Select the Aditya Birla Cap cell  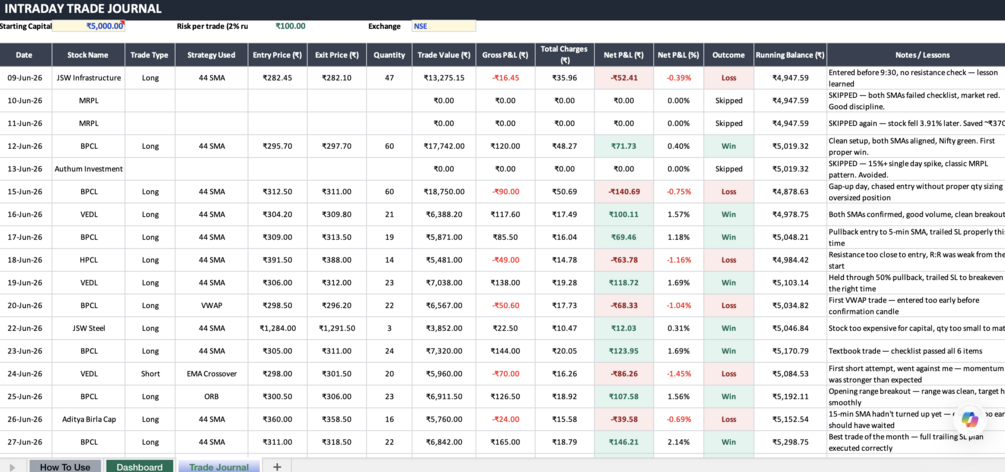[88, 419]
